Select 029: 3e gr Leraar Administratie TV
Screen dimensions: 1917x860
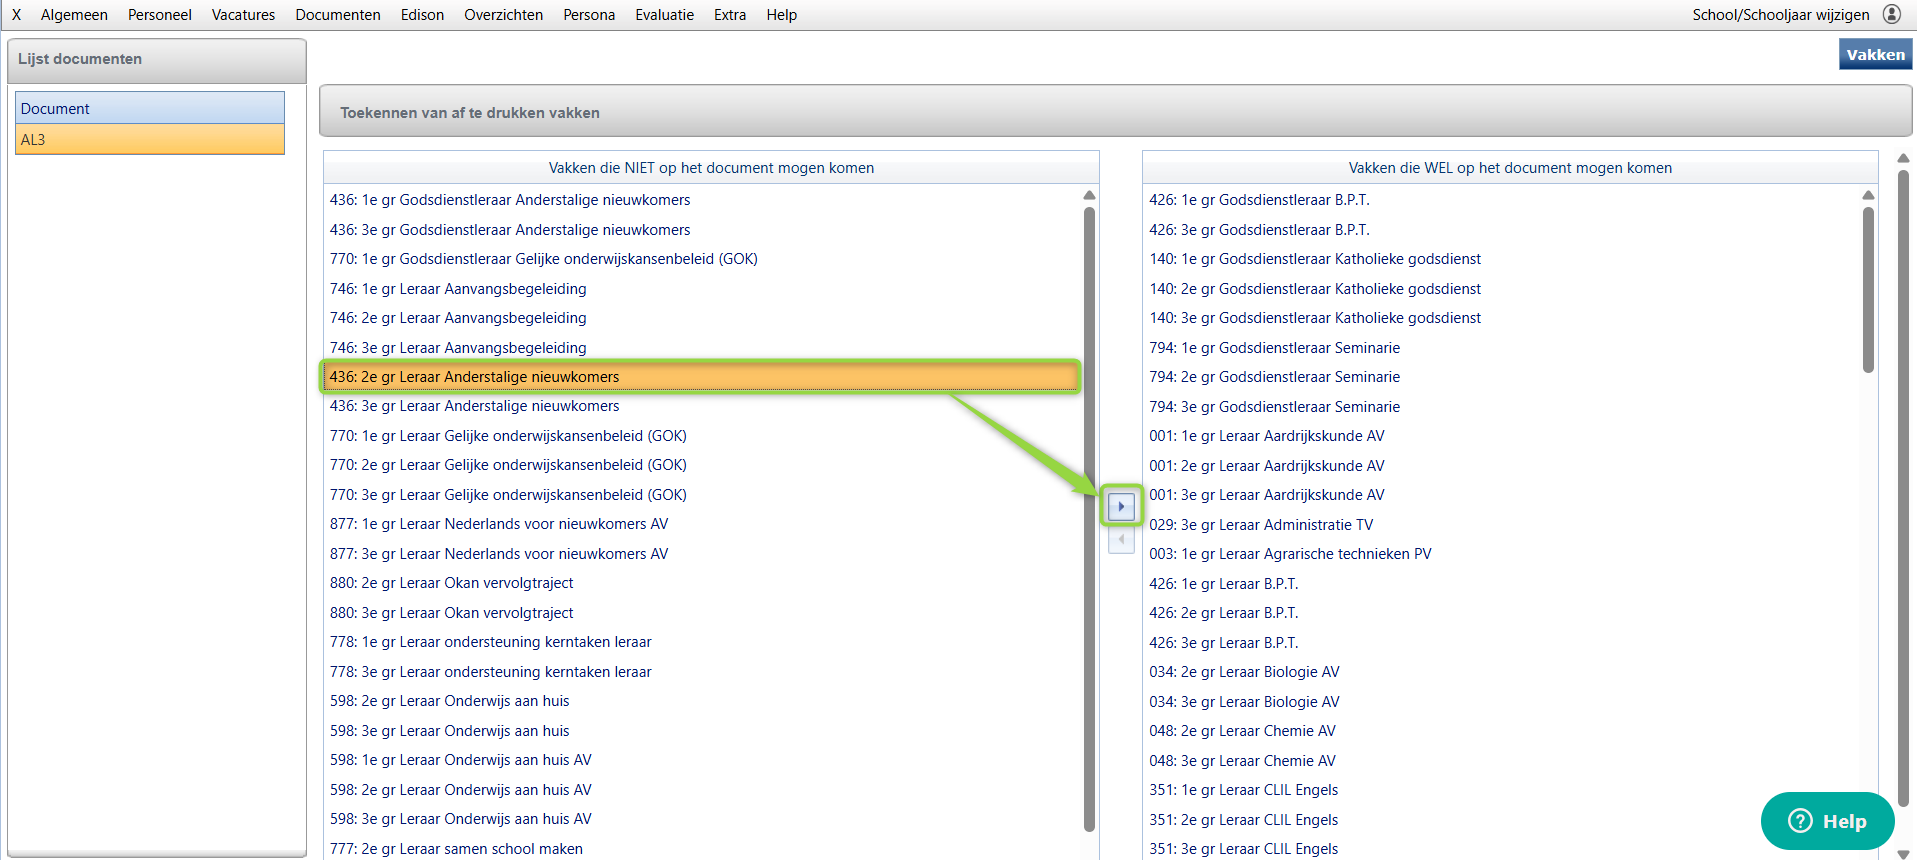1260,525
